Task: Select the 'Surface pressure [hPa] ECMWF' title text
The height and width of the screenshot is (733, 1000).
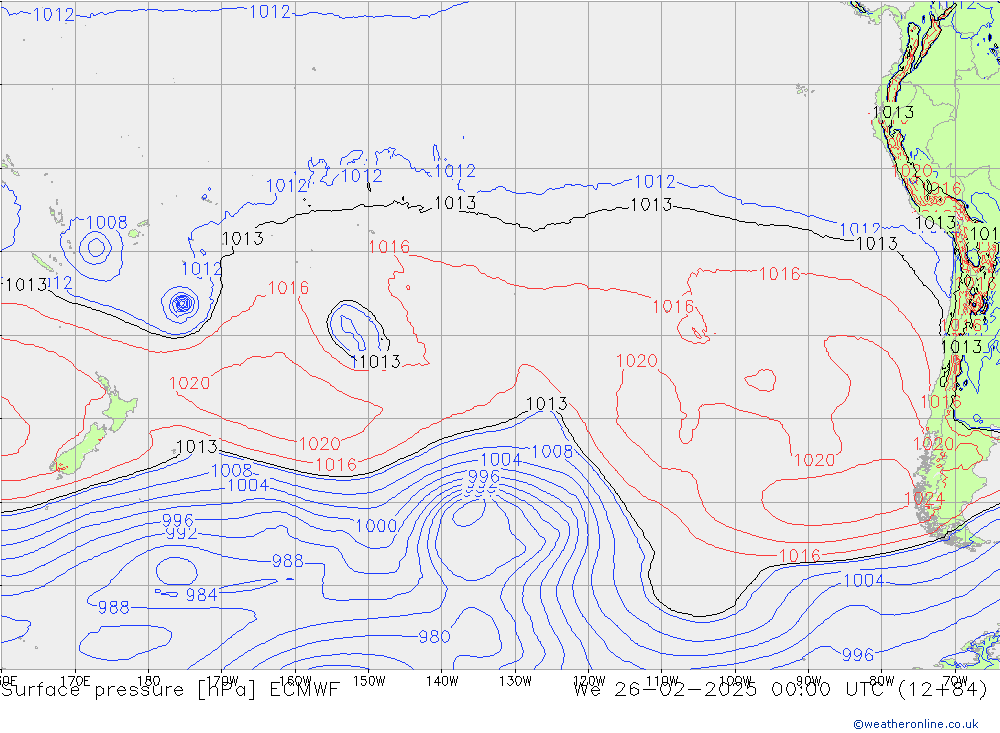Action: click(x=170, y=690)
